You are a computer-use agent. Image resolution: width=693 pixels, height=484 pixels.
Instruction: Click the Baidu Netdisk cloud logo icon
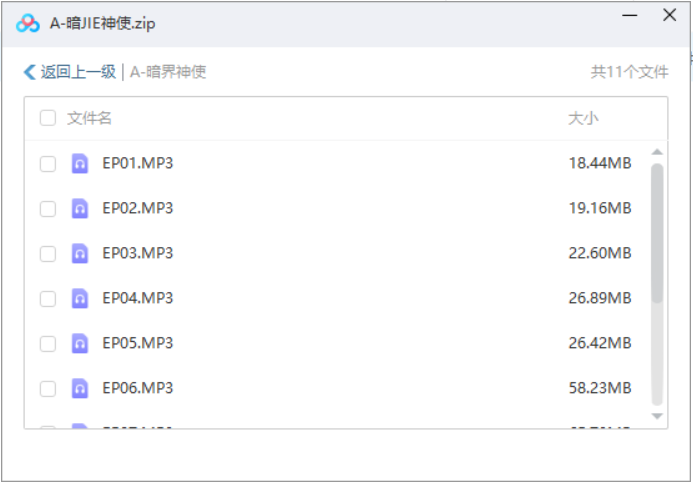click(29, 22)
